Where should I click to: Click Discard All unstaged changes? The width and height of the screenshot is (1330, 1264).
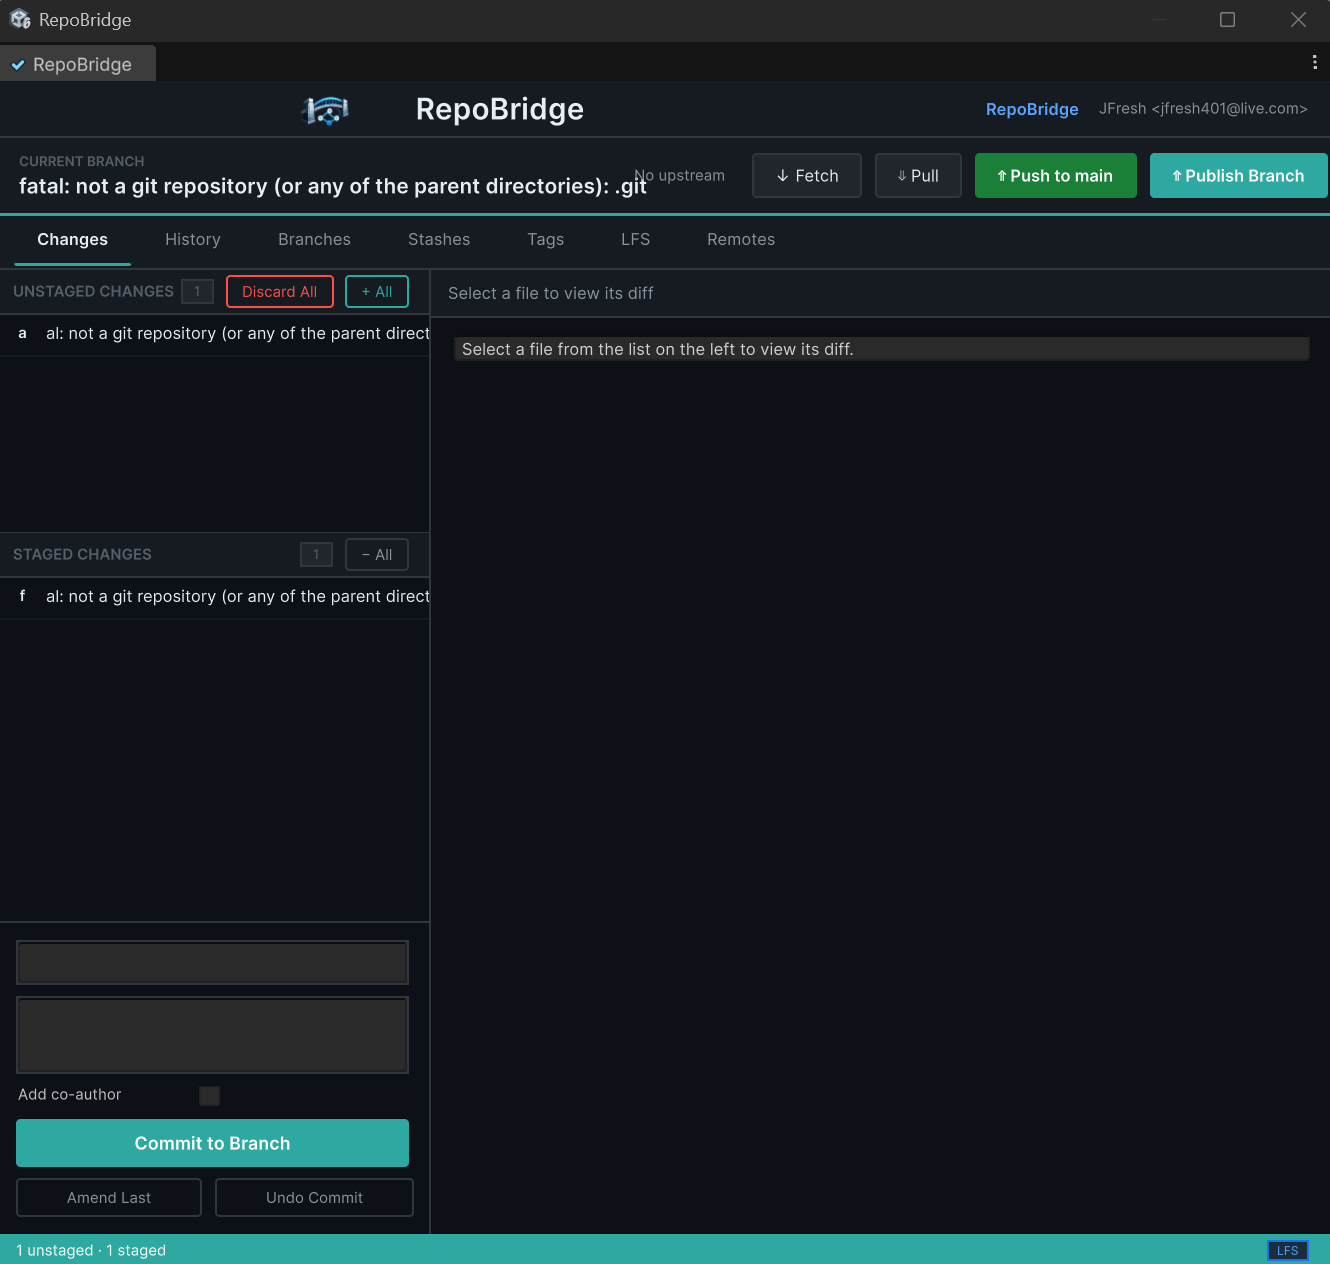tap(280, 292)
